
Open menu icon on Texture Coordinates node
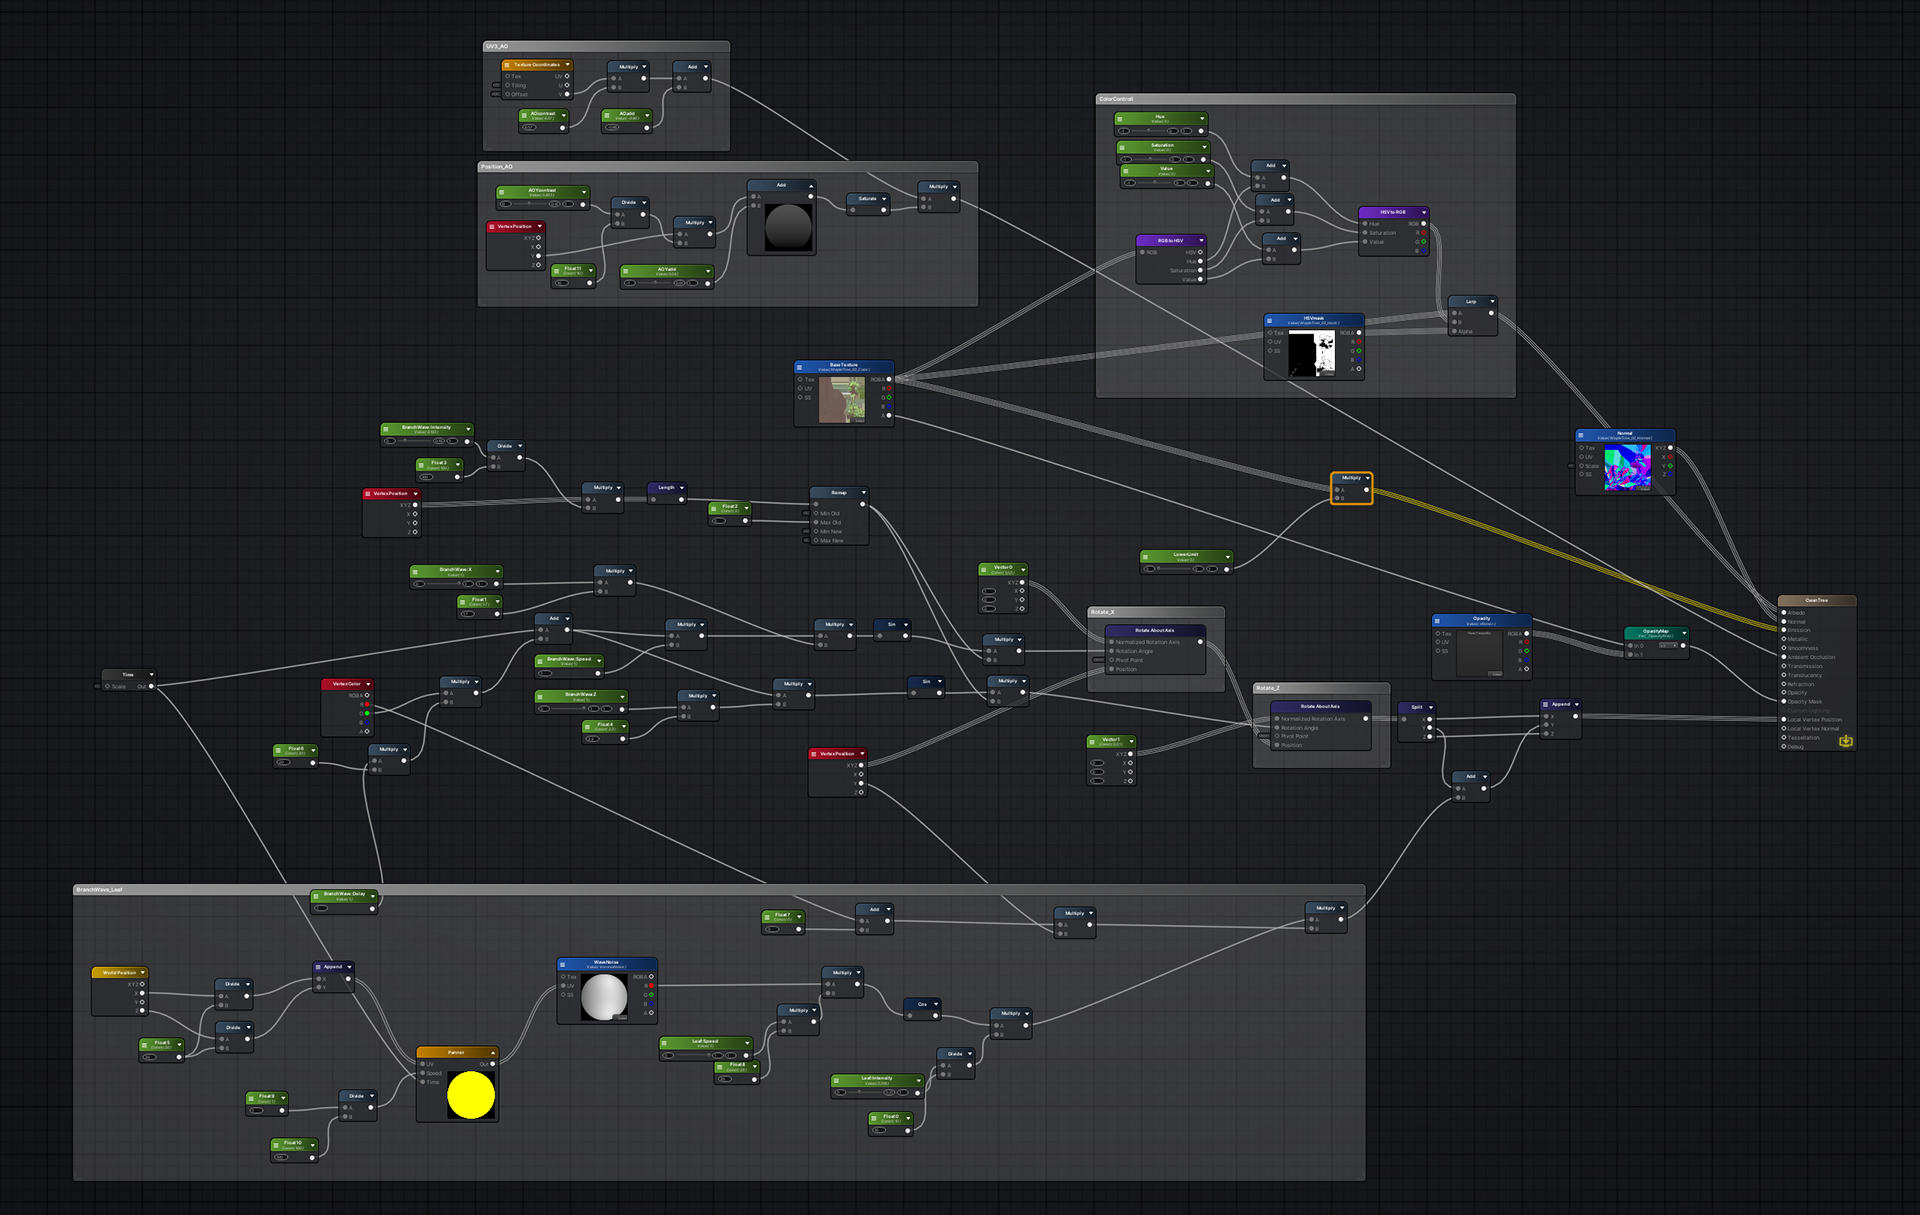tap(506, 65)
